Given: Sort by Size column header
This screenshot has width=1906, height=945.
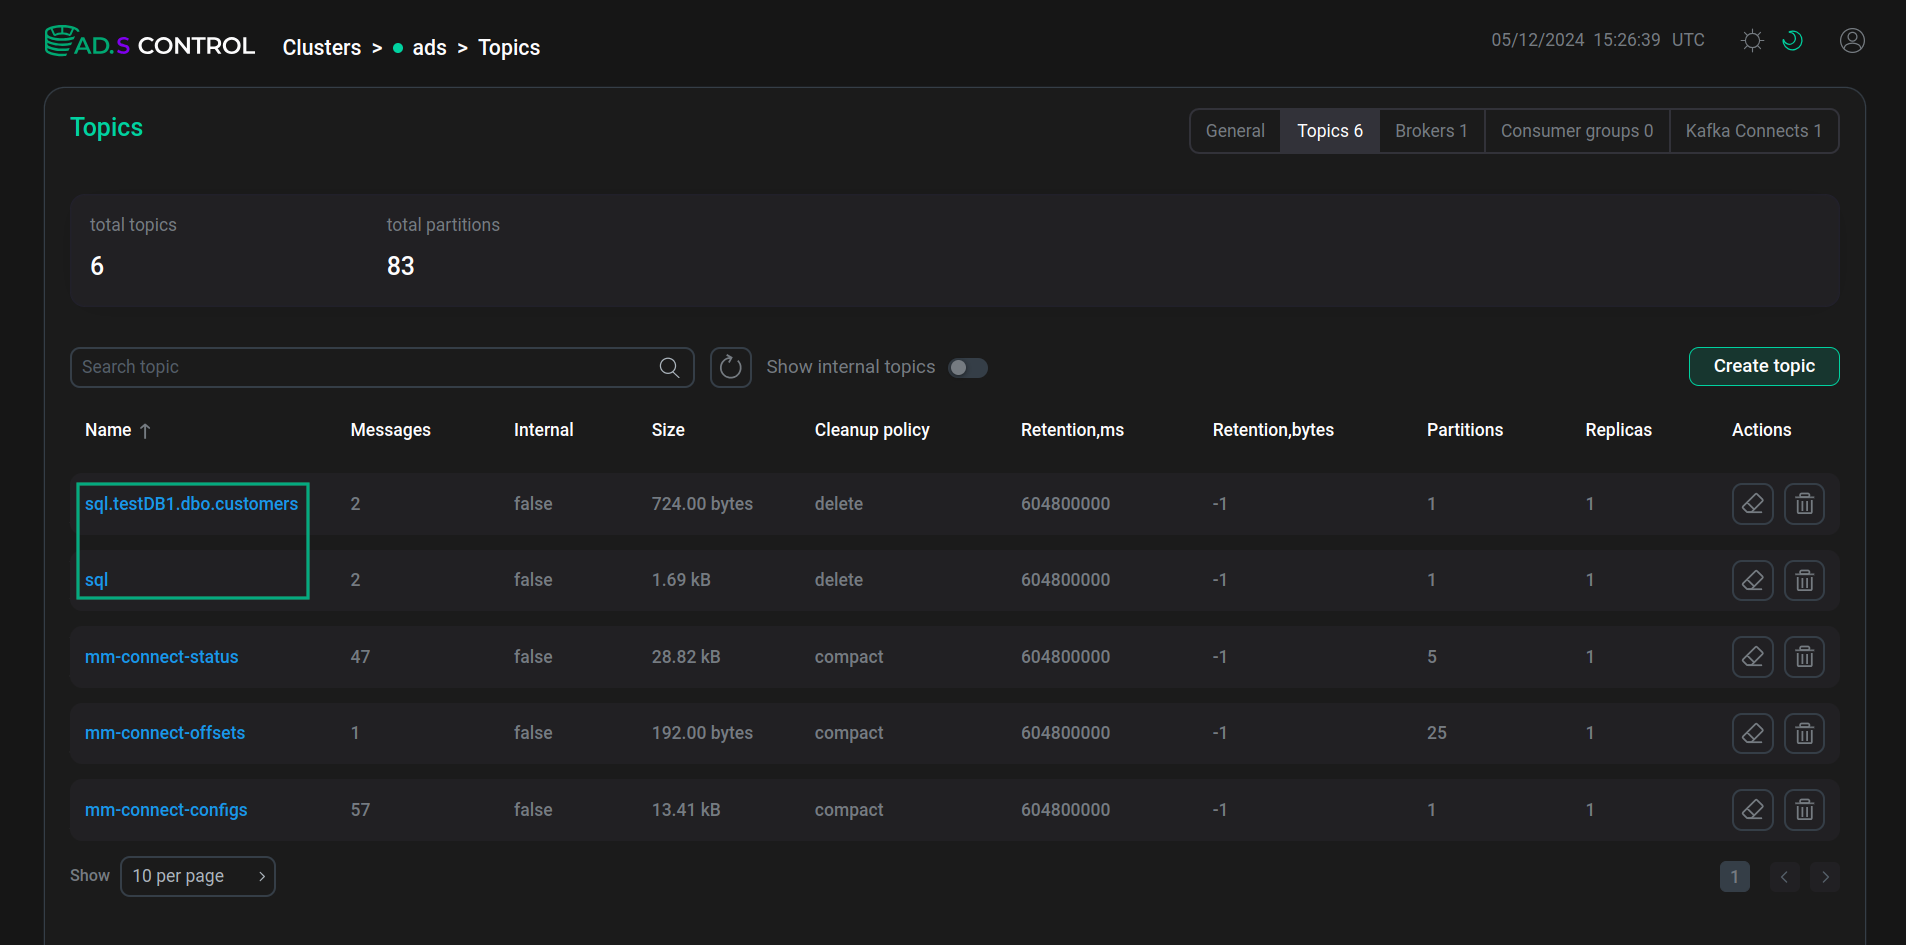Looking at the screenshot, I should [x=668, y=430].
